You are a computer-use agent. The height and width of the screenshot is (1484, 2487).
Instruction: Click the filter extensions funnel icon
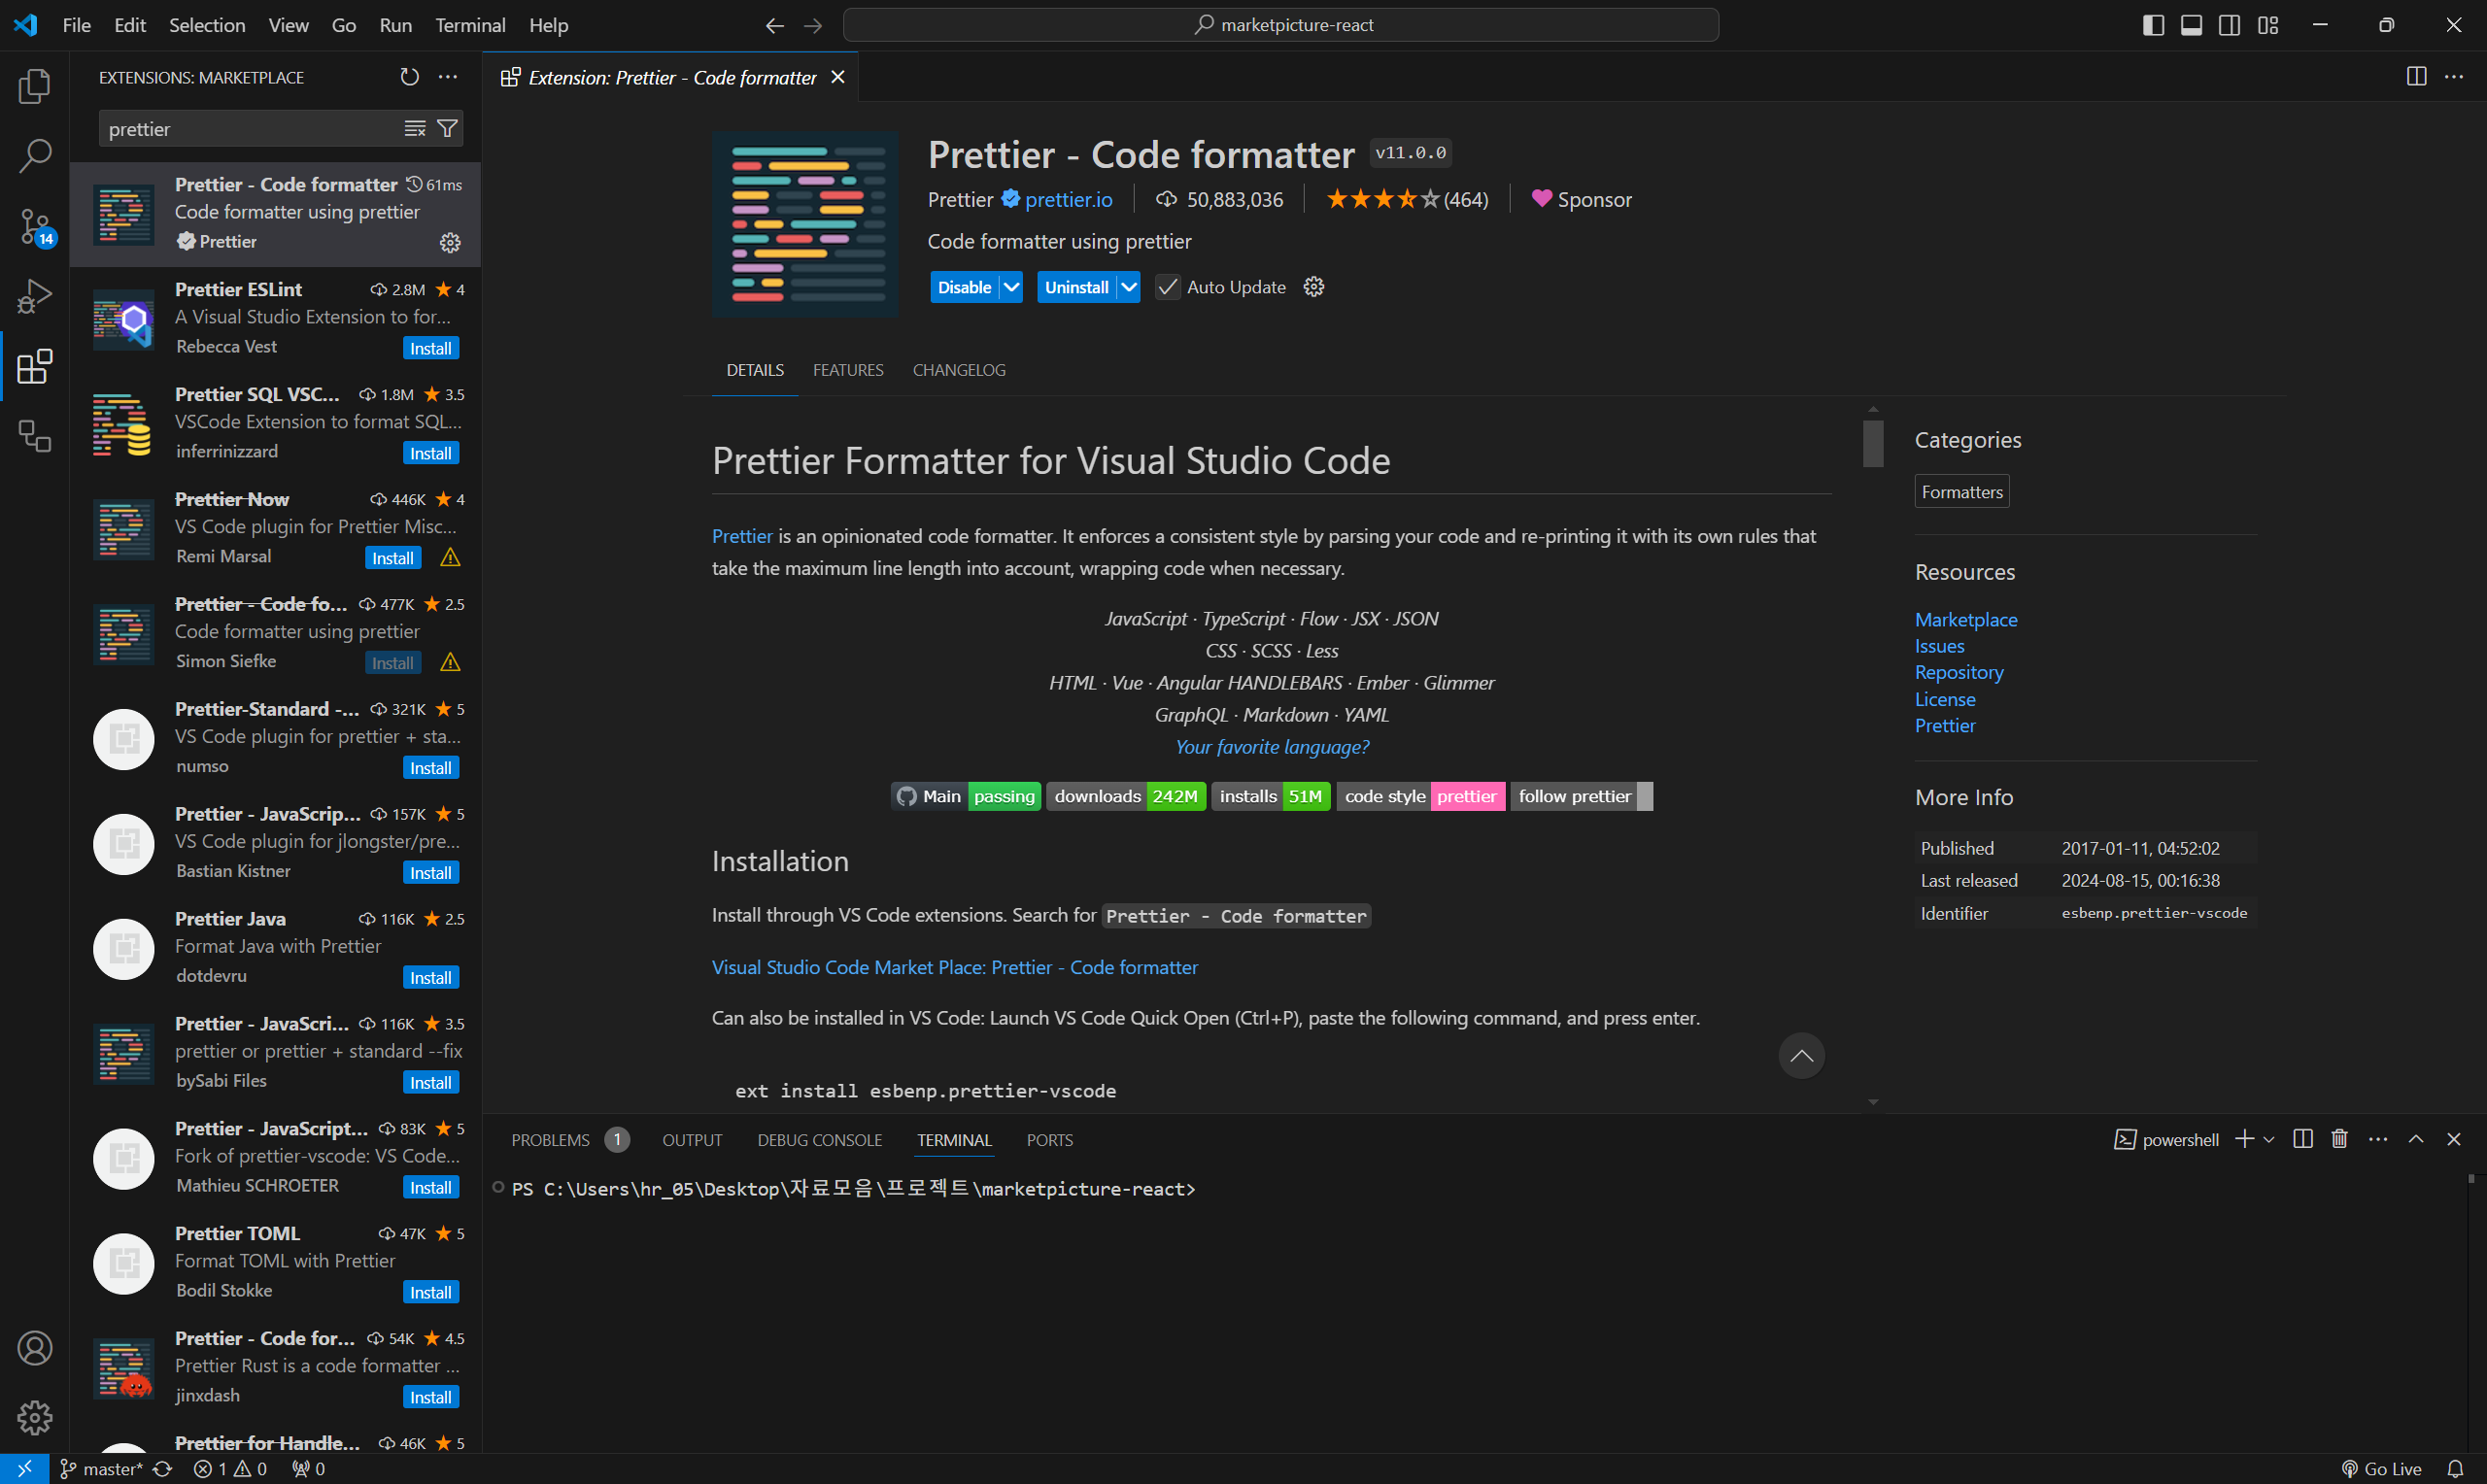coord(448,129)
